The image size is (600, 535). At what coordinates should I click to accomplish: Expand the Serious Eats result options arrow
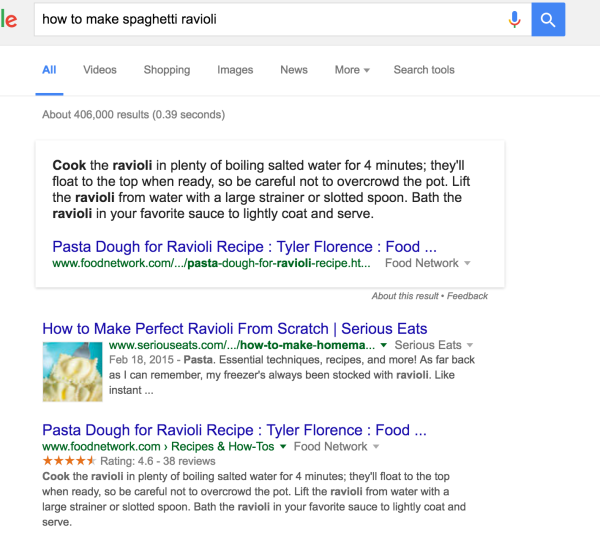click(471, 346)
